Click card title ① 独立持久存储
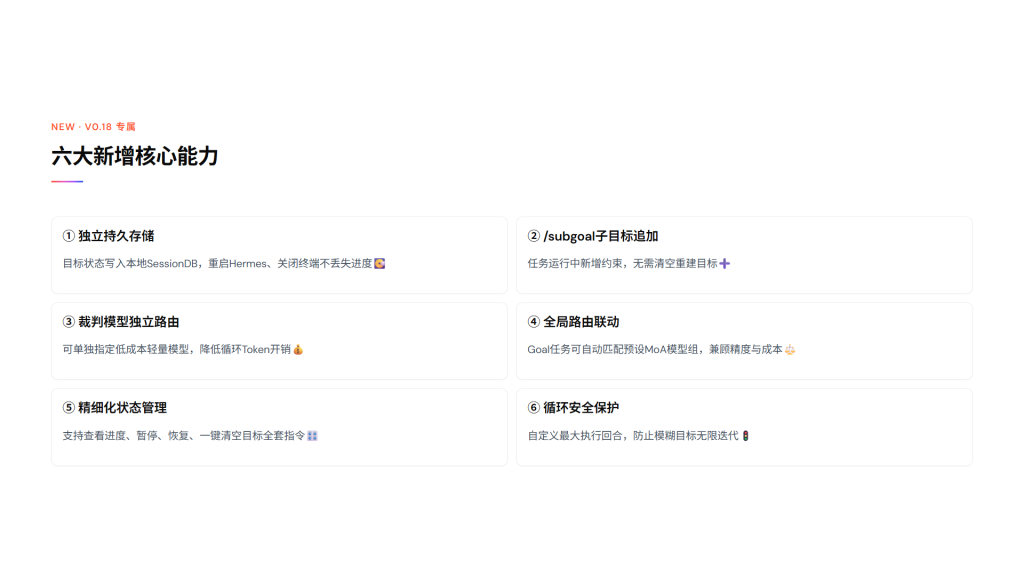 (108, 236)
